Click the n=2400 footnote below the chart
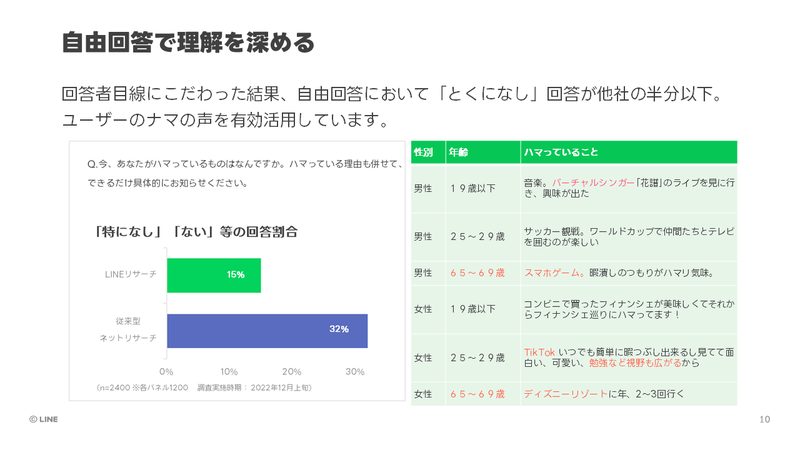This screenshot has height=450, width=800. pos(203,387)
